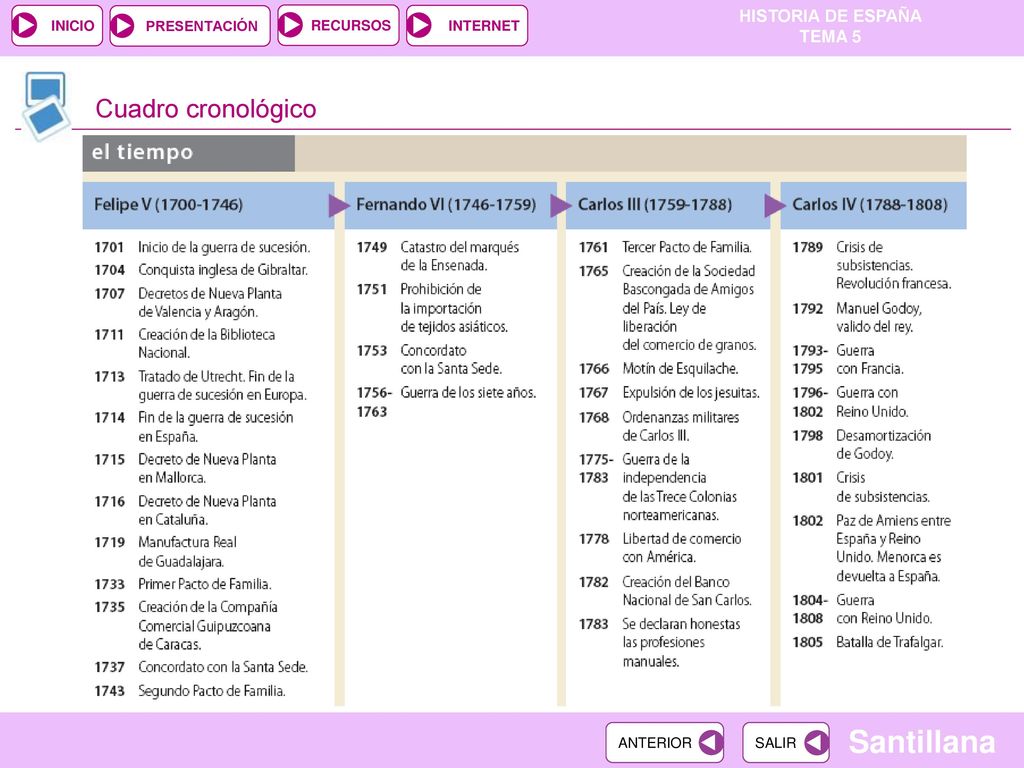Select the Carlos III (1759-1788) header
1024x768 pixels.
[x=668, y=205]
